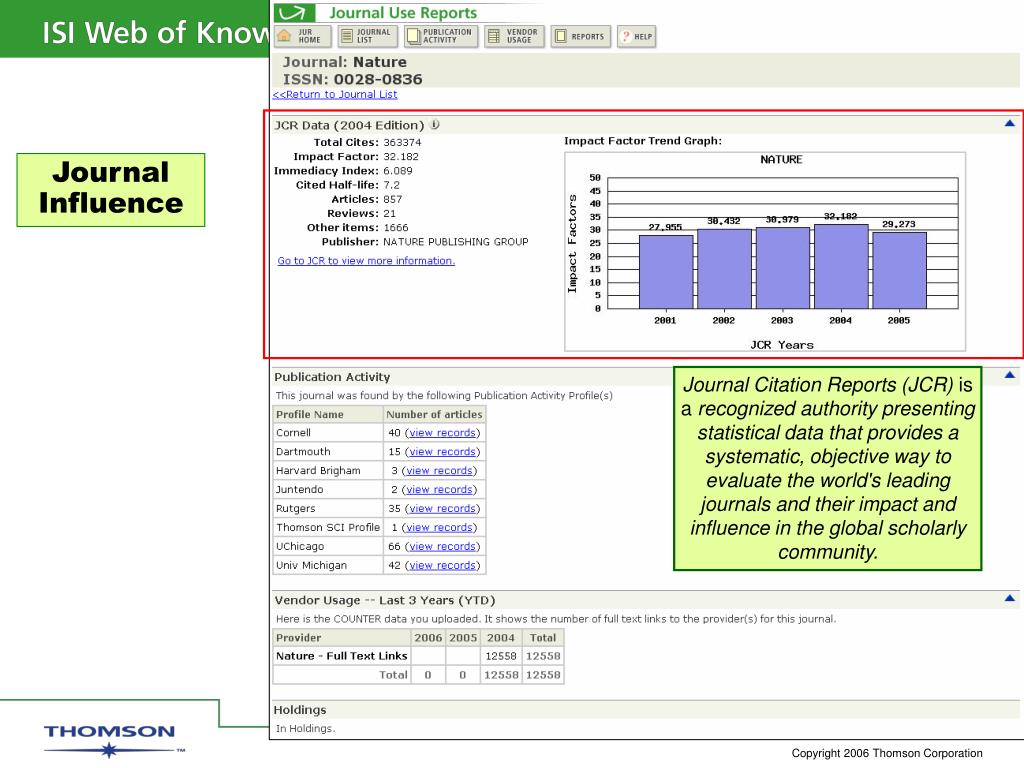The image size is (1024, 768).
Task: Click the 2003 impact factor bar
Action: pos(782,268)
